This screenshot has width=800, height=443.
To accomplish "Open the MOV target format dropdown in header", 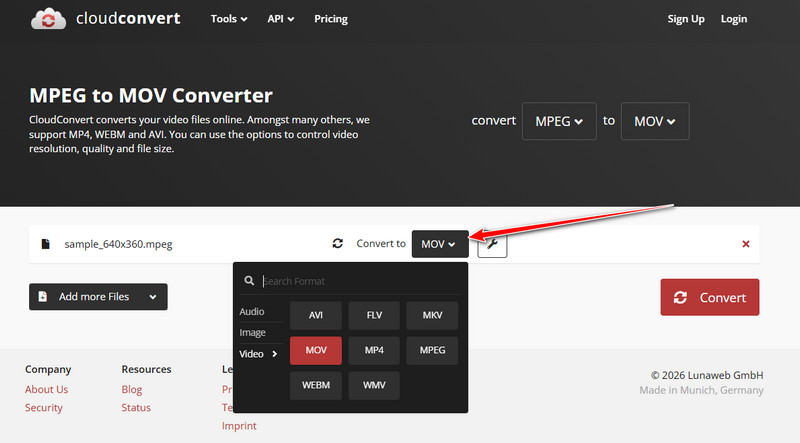I will pos(654,121).
